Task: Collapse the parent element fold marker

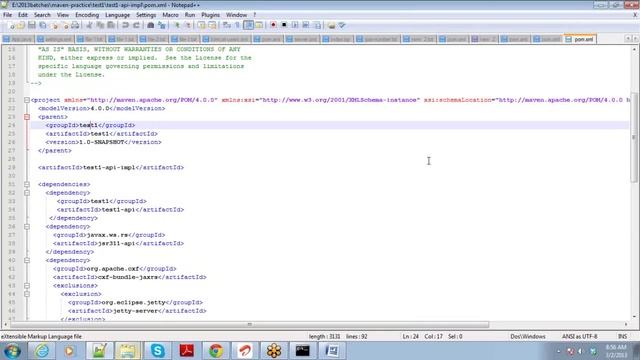Action: [x=27, y=117]
